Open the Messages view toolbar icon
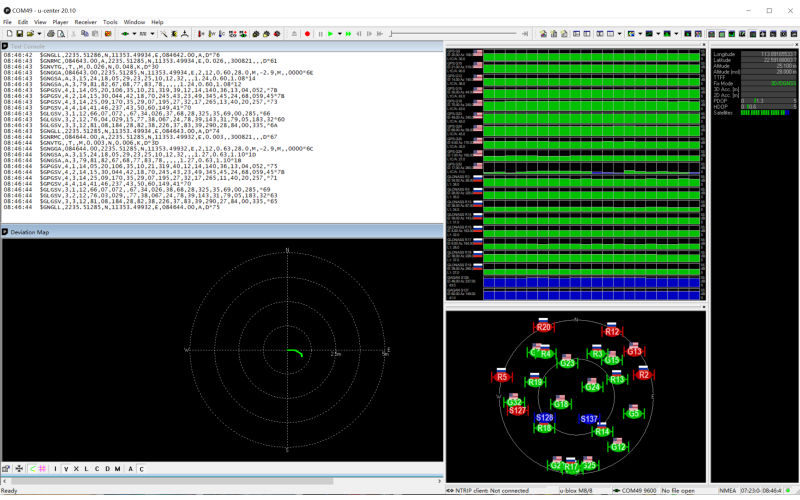 (x=577, y=34)
